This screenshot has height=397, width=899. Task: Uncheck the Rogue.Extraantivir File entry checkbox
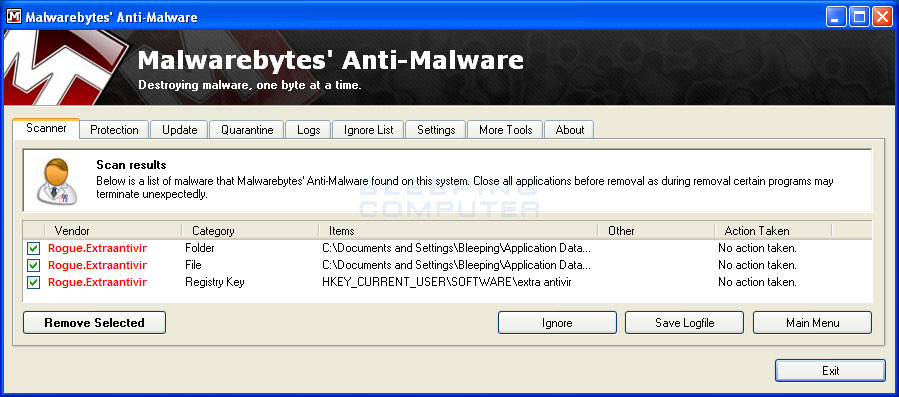[x=34, y=266]
